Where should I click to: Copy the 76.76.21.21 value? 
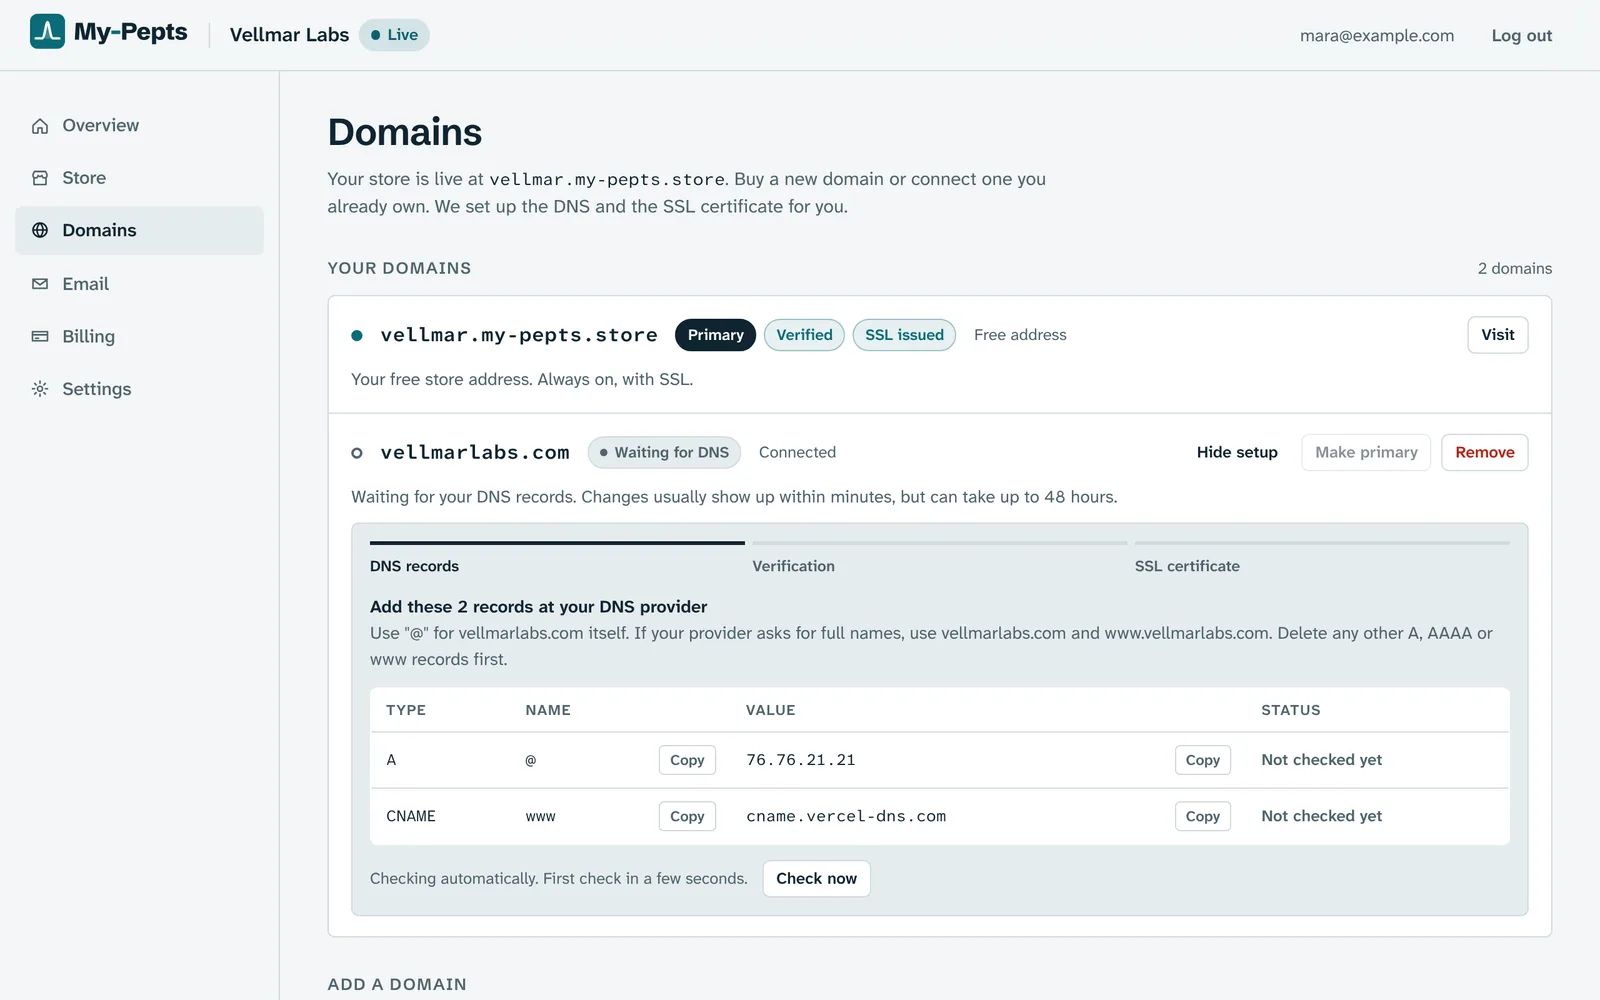click(x=1202, y=760)
